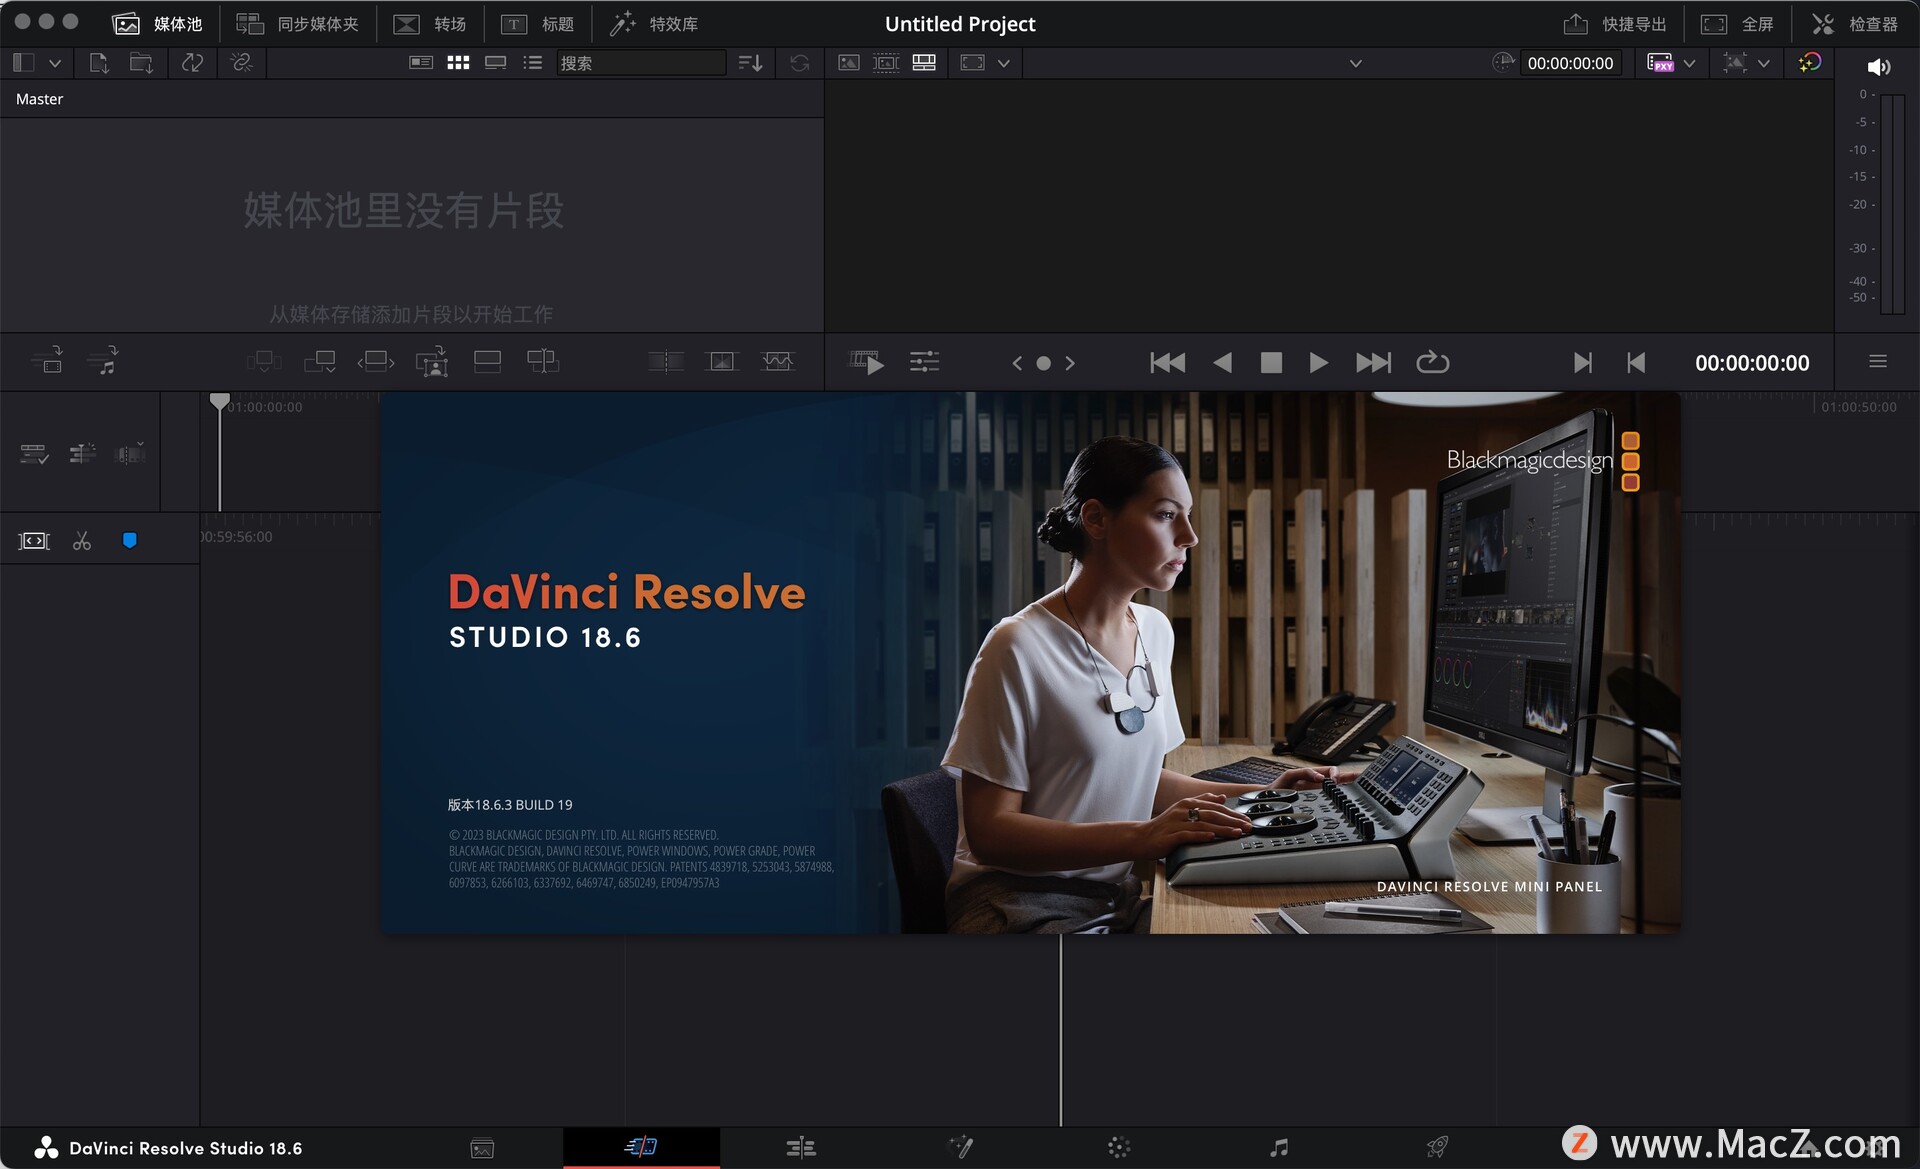The width and height of the screenshot is (1920, 1169).
Task: Switch media pool to metadata view
Action: (421, 62)
